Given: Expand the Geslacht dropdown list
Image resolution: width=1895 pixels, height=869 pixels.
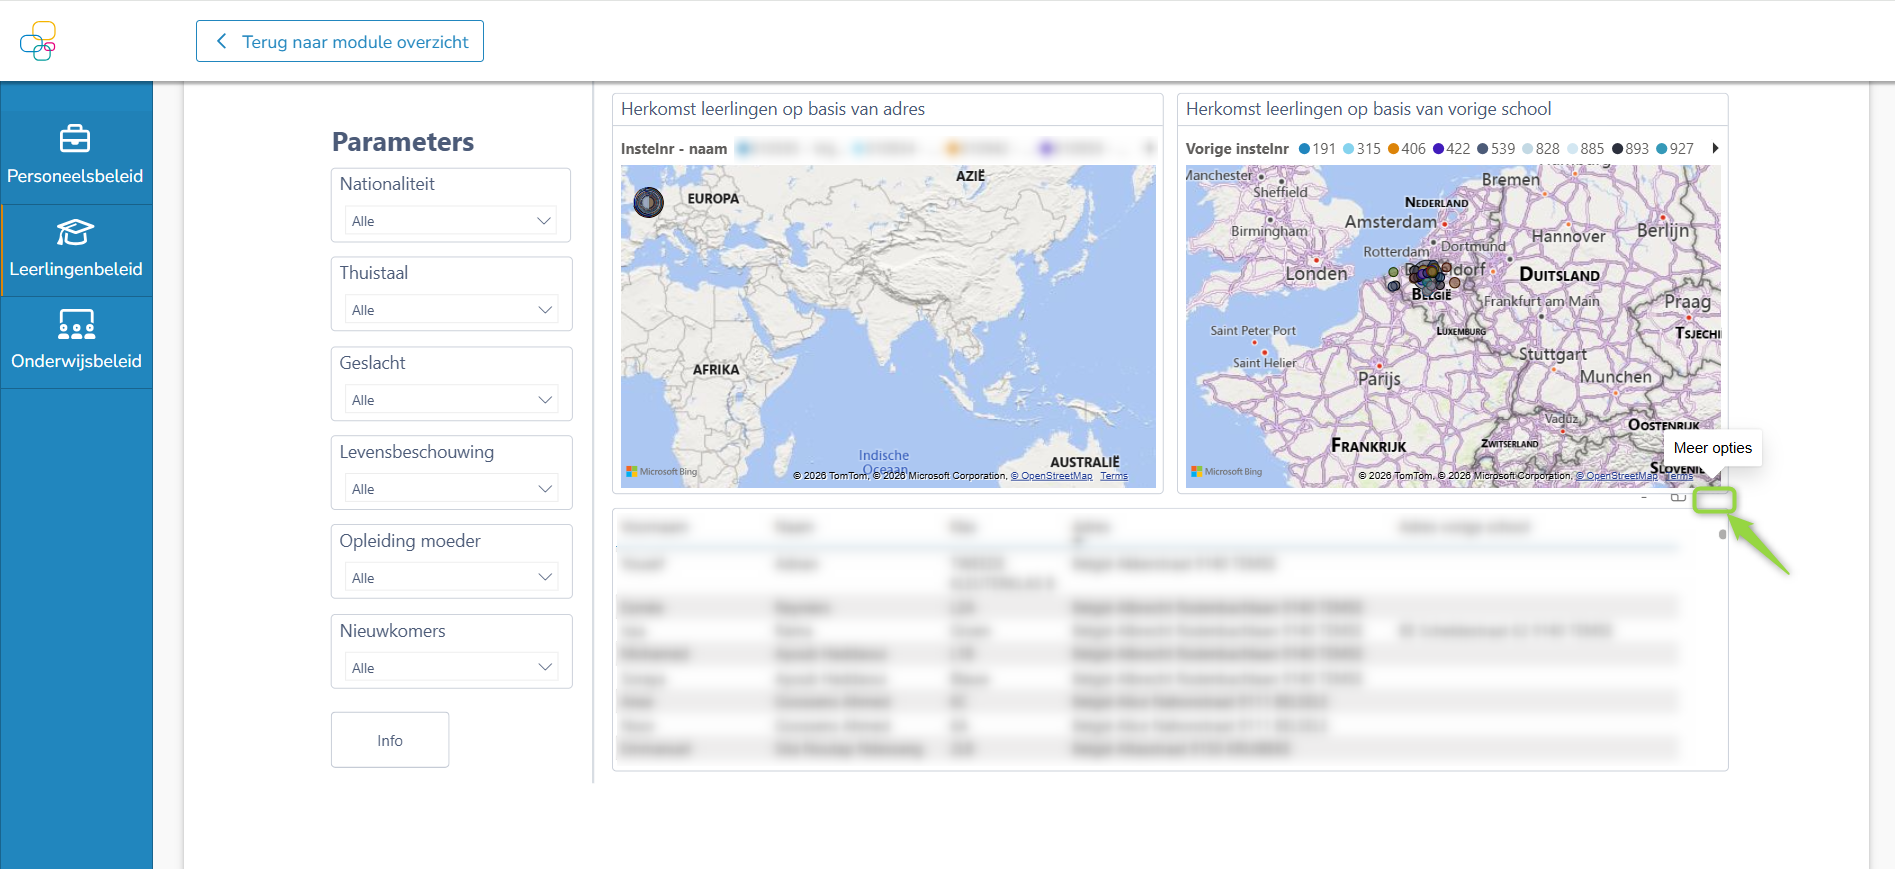Looking at the screenshot, I should coord(451,400).
